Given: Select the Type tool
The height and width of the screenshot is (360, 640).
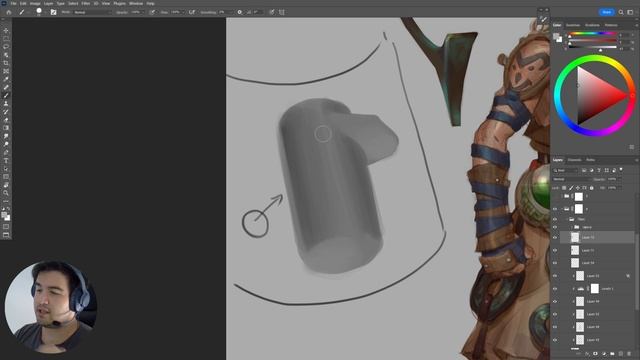Looking at the screenshot, I should coord(6,160).
